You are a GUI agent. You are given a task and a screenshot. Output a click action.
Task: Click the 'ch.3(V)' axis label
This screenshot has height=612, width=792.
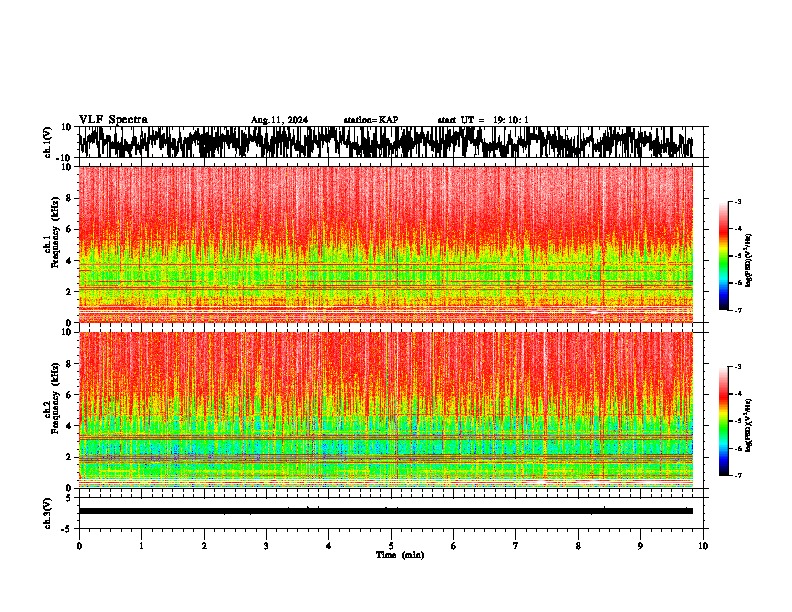pos(48,514)
